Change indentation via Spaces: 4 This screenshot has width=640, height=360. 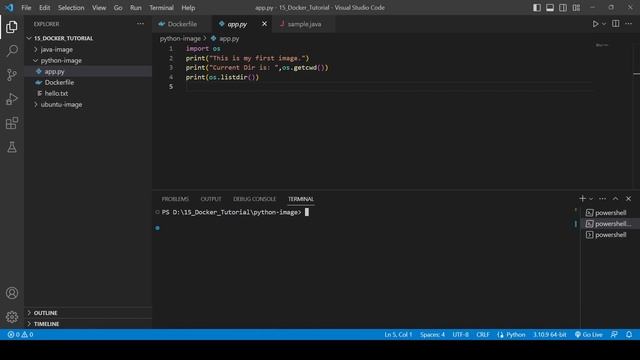click(x=432, y=334)
